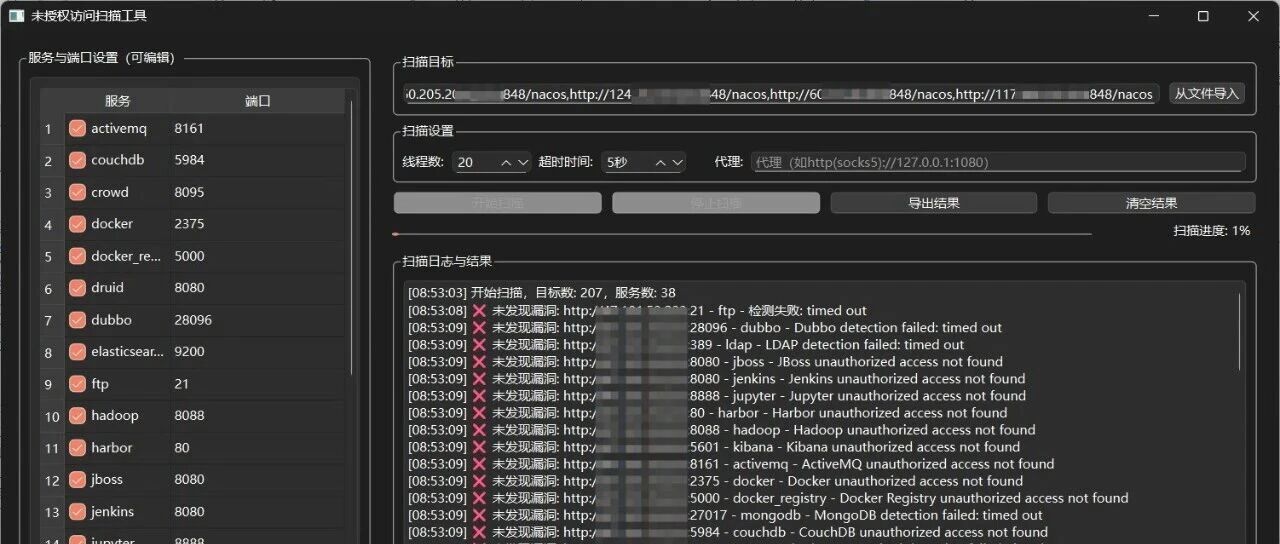
Task: Select port cell 5984 for couchdb
Action: 258,160
